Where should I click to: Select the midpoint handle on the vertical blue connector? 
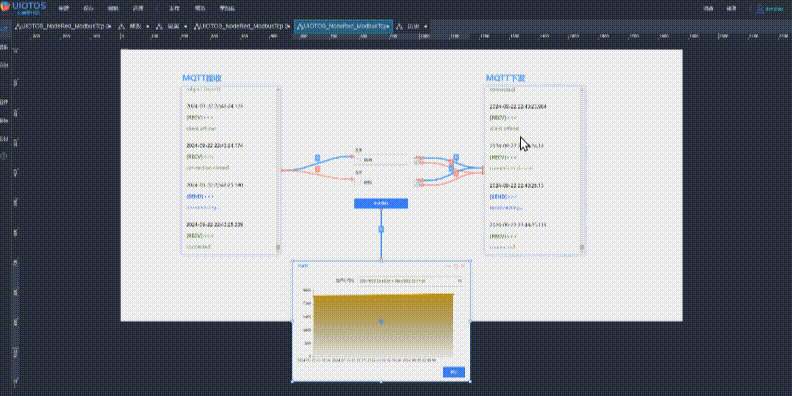coord(381,229)
